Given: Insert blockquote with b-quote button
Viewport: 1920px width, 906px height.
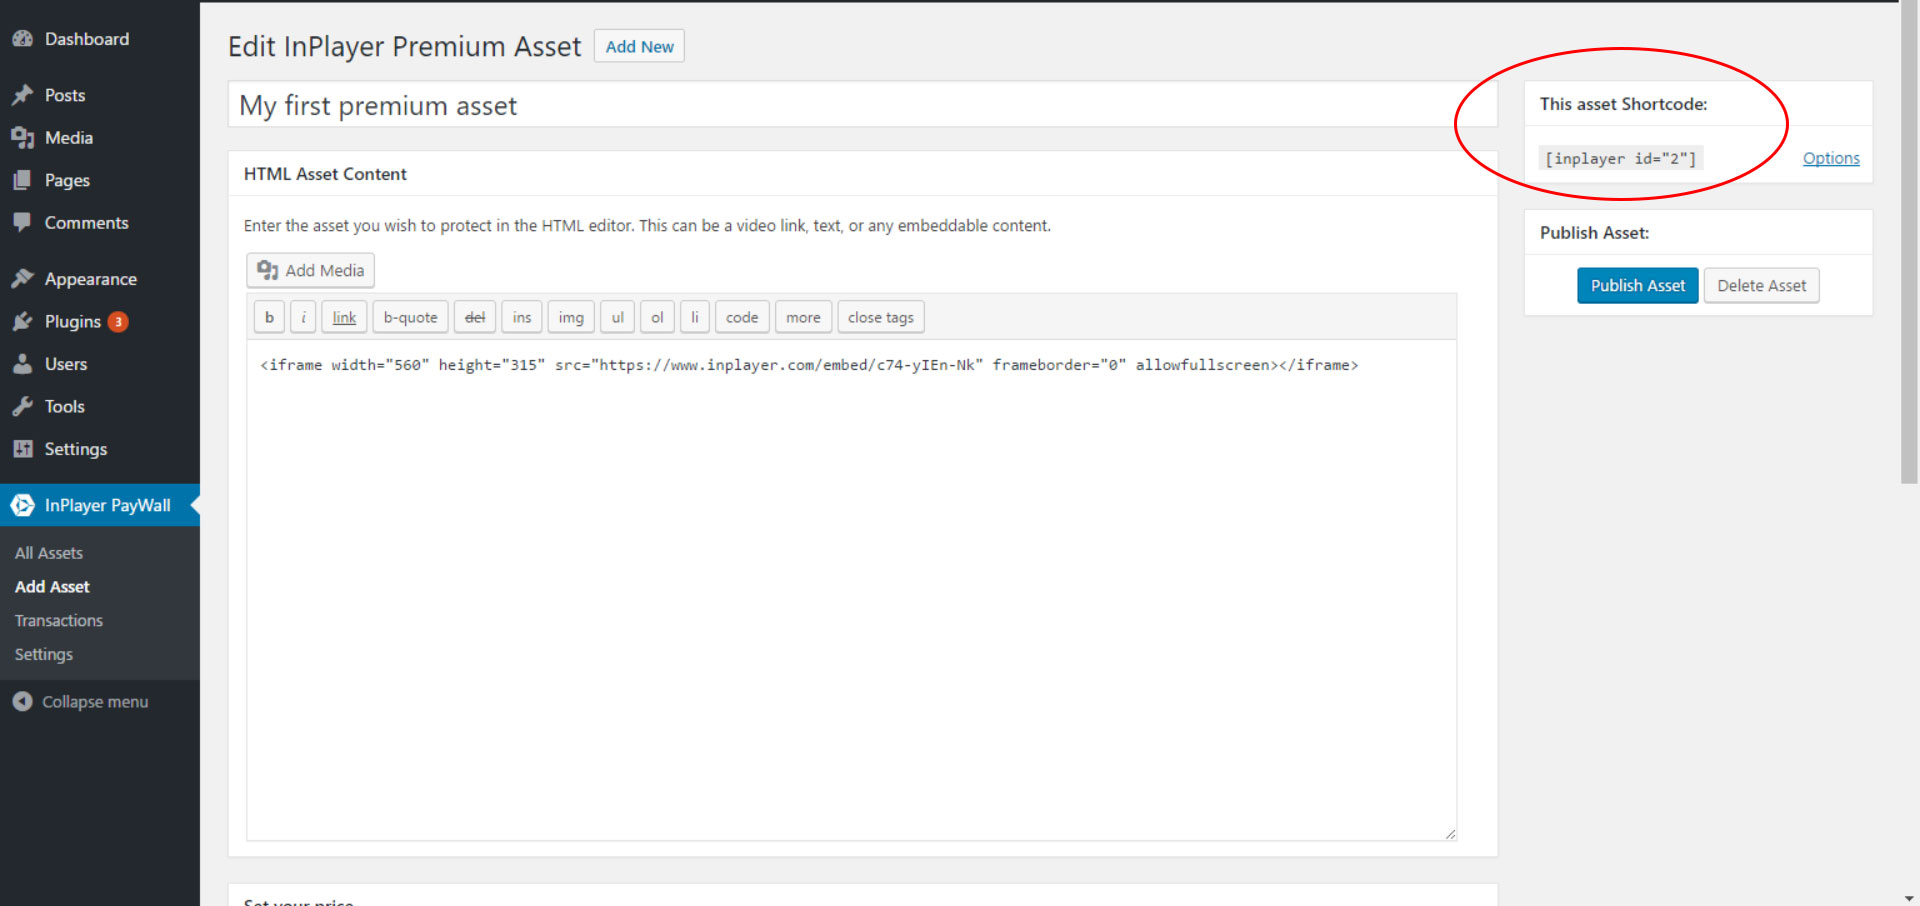Looking at the screenshot, I should [x=410, y=317].
